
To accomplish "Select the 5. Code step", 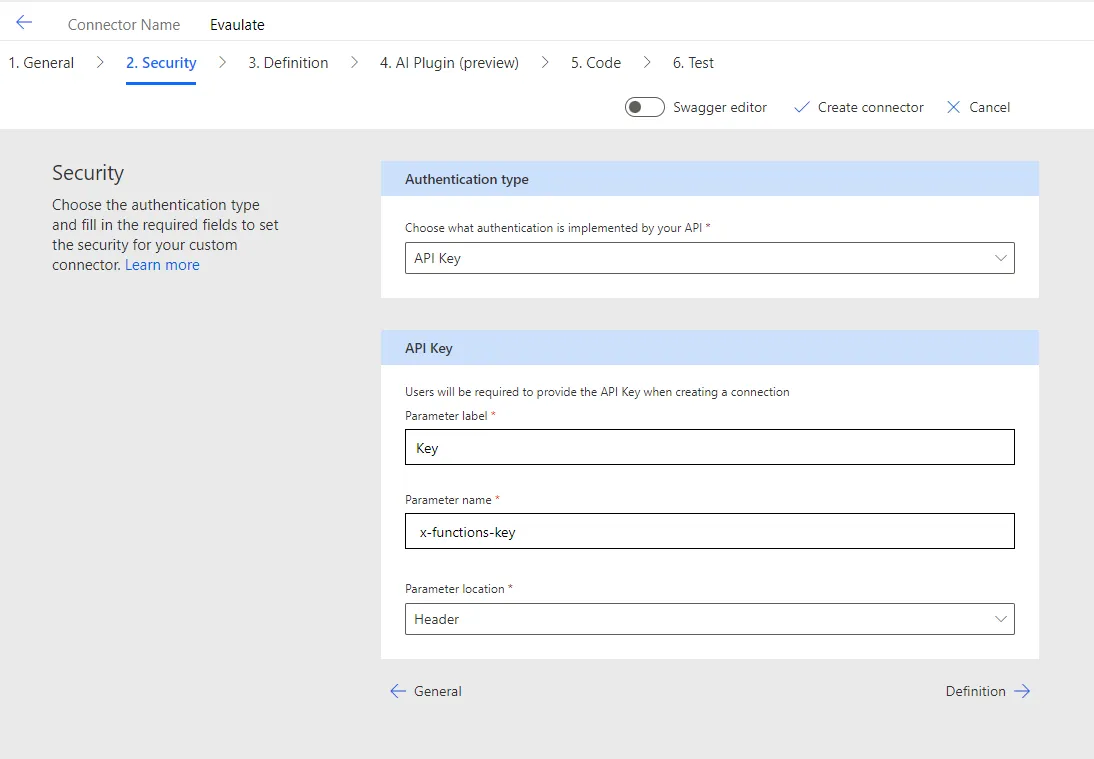I will pos(596,63).
